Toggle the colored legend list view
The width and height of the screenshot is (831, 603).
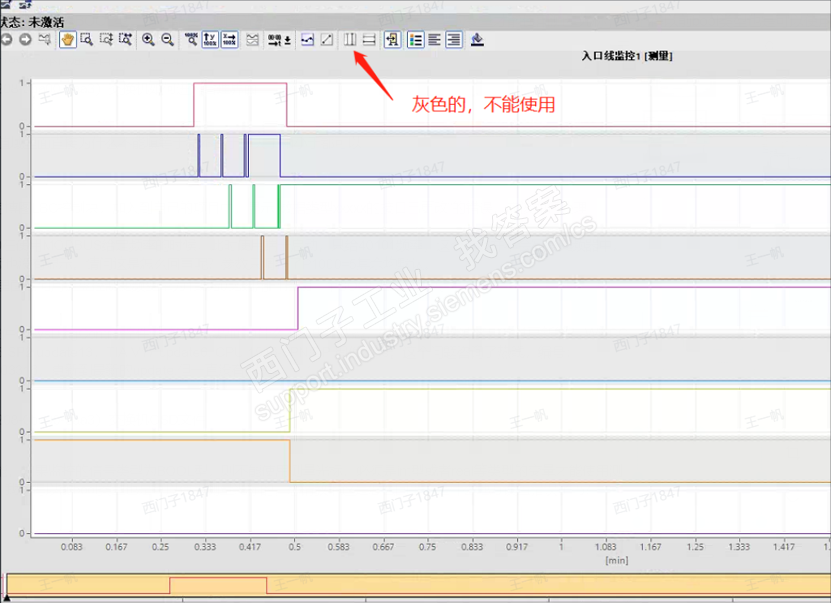416,39
